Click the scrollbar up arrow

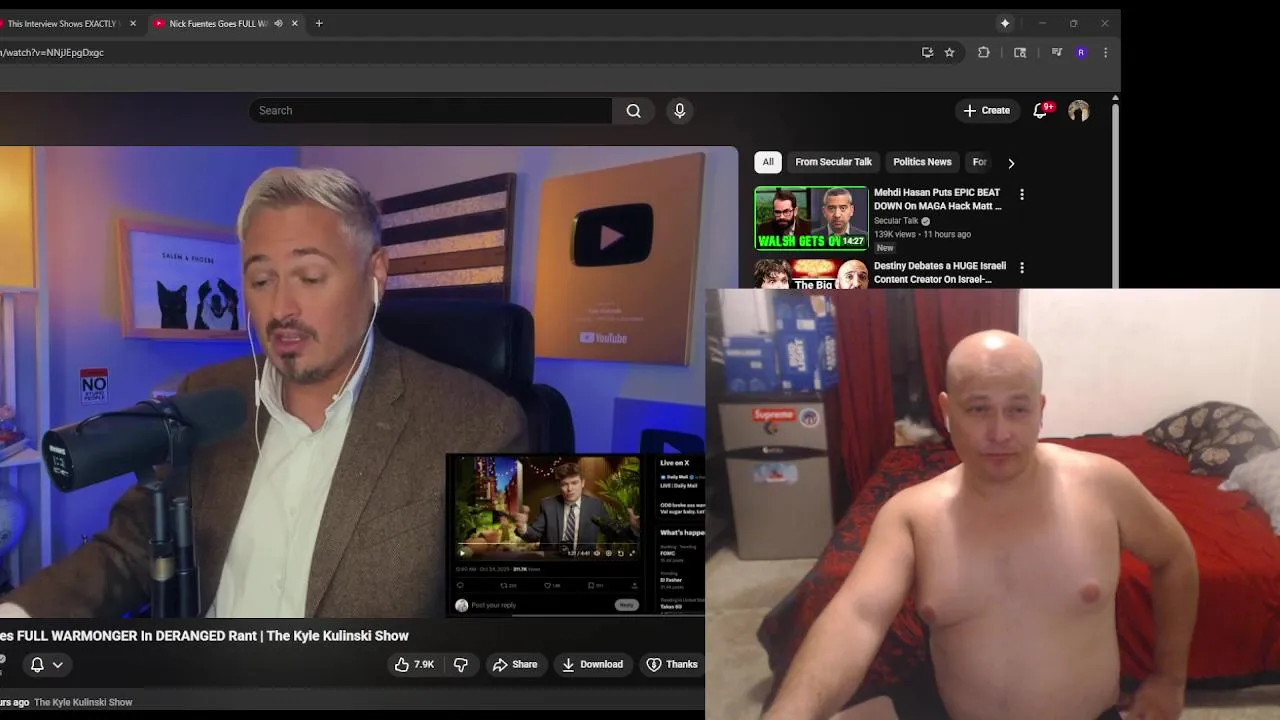1115,98
